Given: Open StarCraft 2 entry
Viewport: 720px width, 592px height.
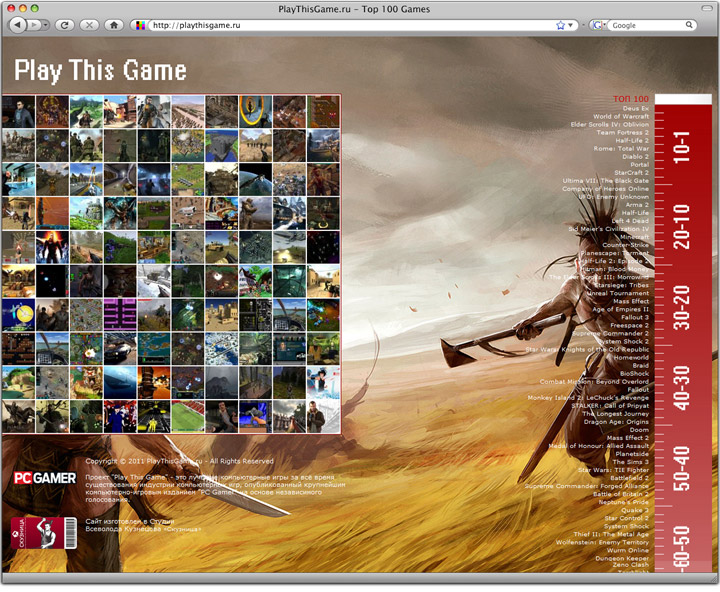Looking at the screenshot, I should click(x=632, y=173).
